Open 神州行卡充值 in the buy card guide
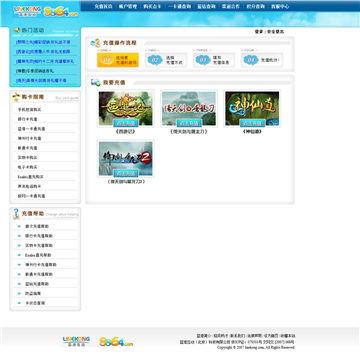The image size is (360, 360). [x=29, y=138]
